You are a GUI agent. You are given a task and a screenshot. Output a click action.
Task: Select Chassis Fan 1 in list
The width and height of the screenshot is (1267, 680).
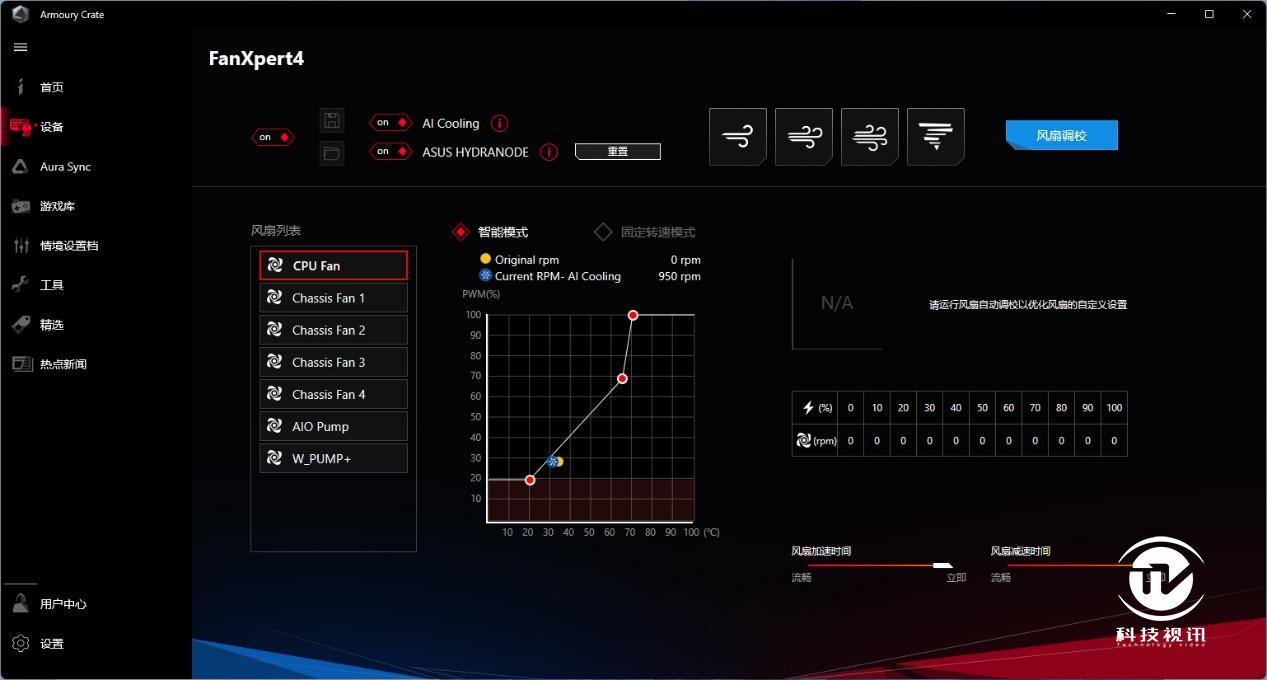click(x=333, y=298)
